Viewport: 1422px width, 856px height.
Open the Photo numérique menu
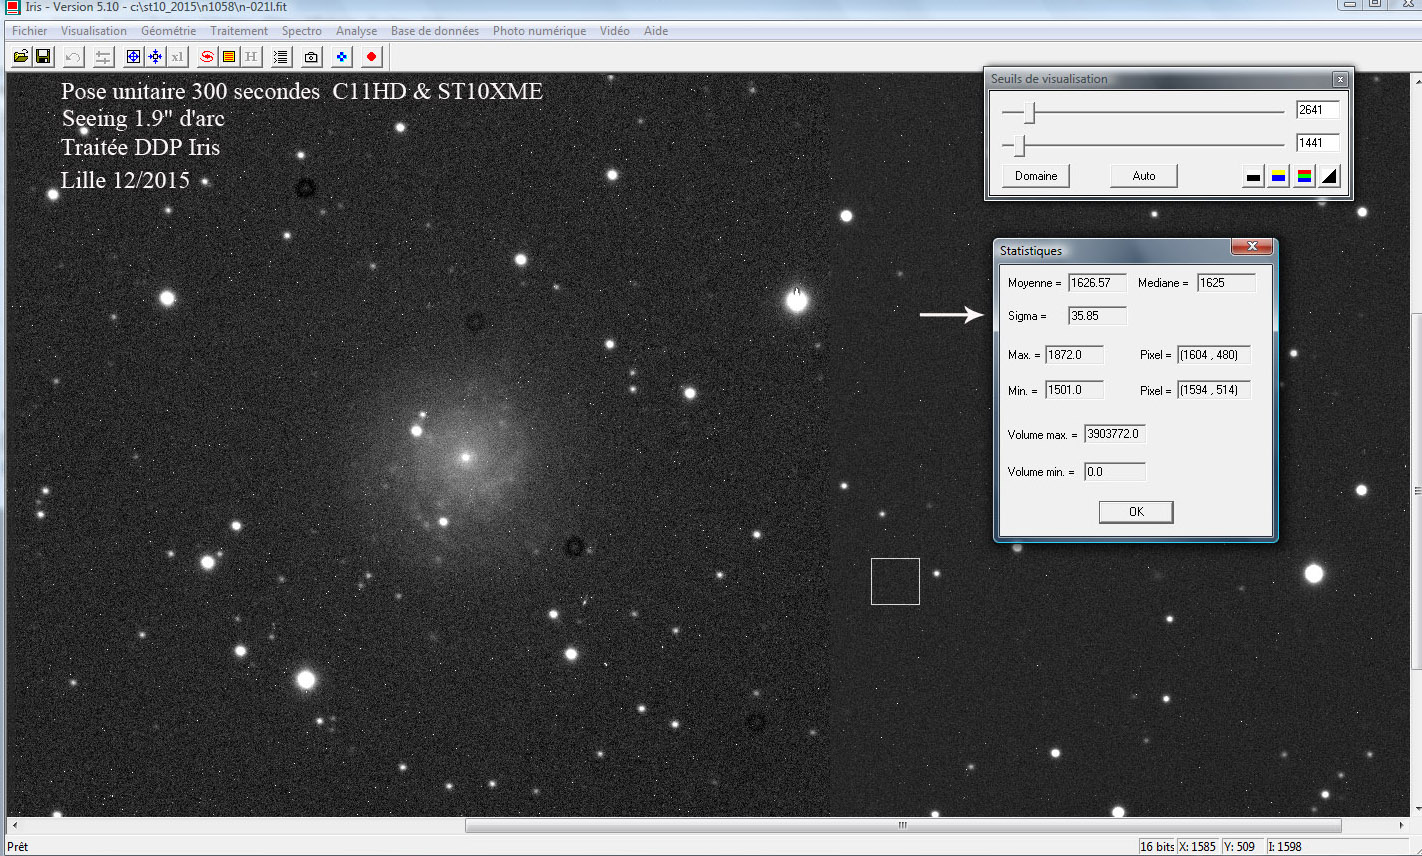[540, 31]
